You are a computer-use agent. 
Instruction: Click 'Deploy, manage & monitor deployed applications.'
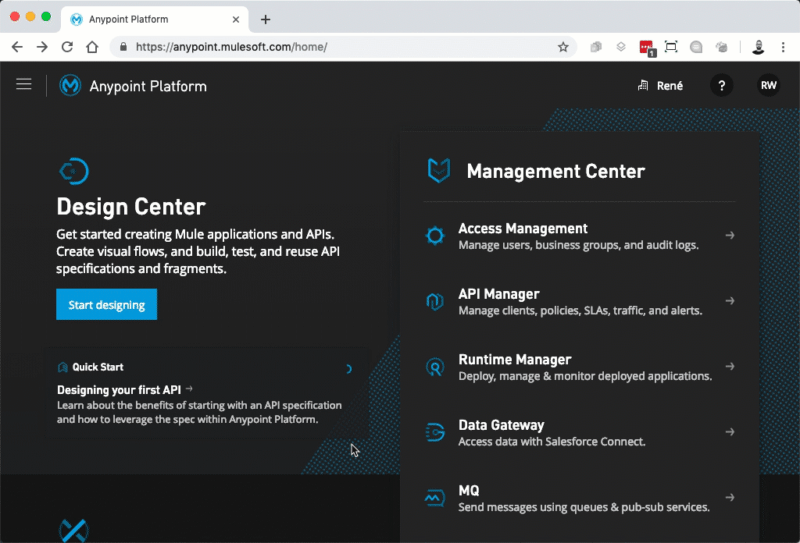coord(585,376)
